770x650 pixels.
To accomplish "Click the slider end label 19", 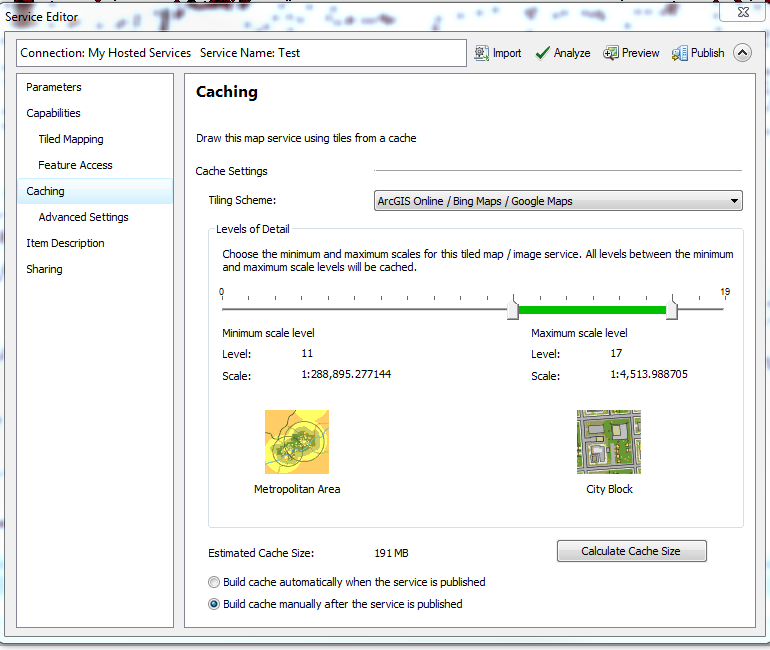I will click(x=725, y=292).
